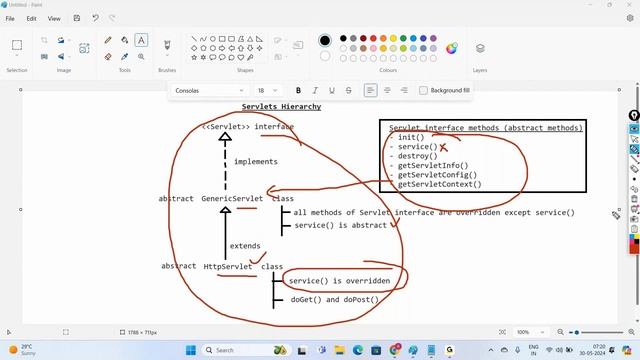Click the rectangular Selection tool
This screenshot has height=360, width=640.
[x=17, y=44]
